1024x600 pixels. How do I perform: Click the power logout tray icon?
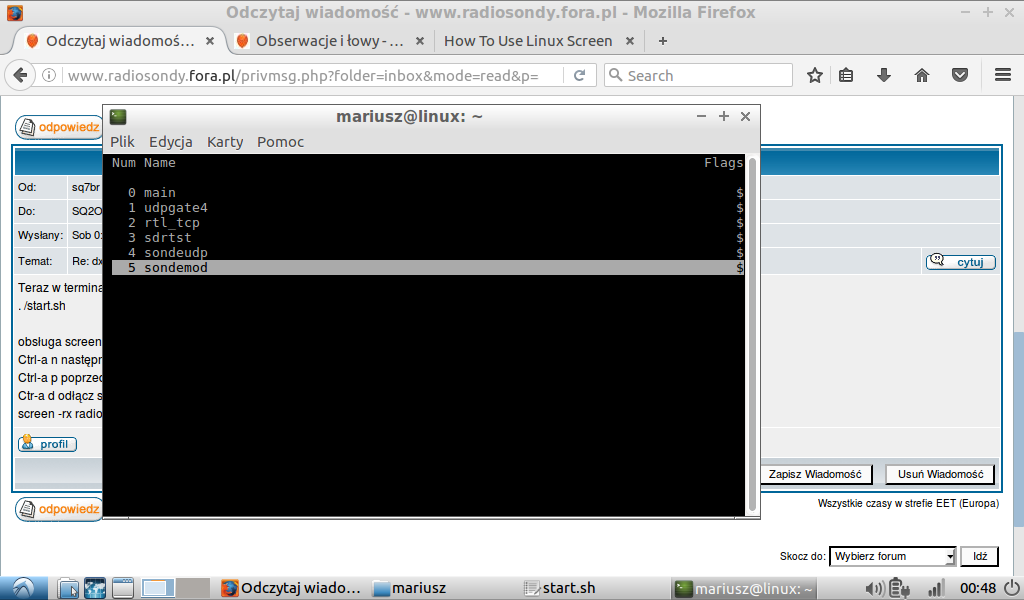(x=1012, y=588)
